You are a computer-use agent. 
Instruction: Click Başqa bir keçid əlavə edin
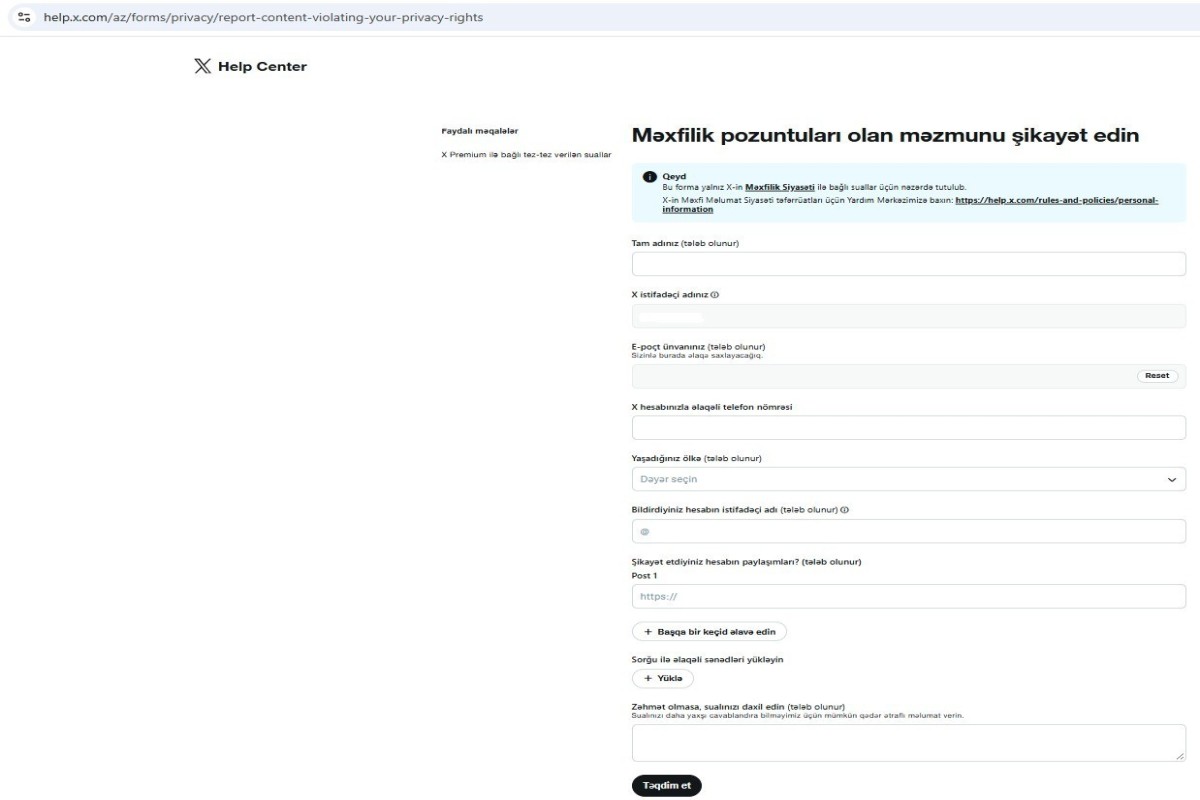coord(709,632)
